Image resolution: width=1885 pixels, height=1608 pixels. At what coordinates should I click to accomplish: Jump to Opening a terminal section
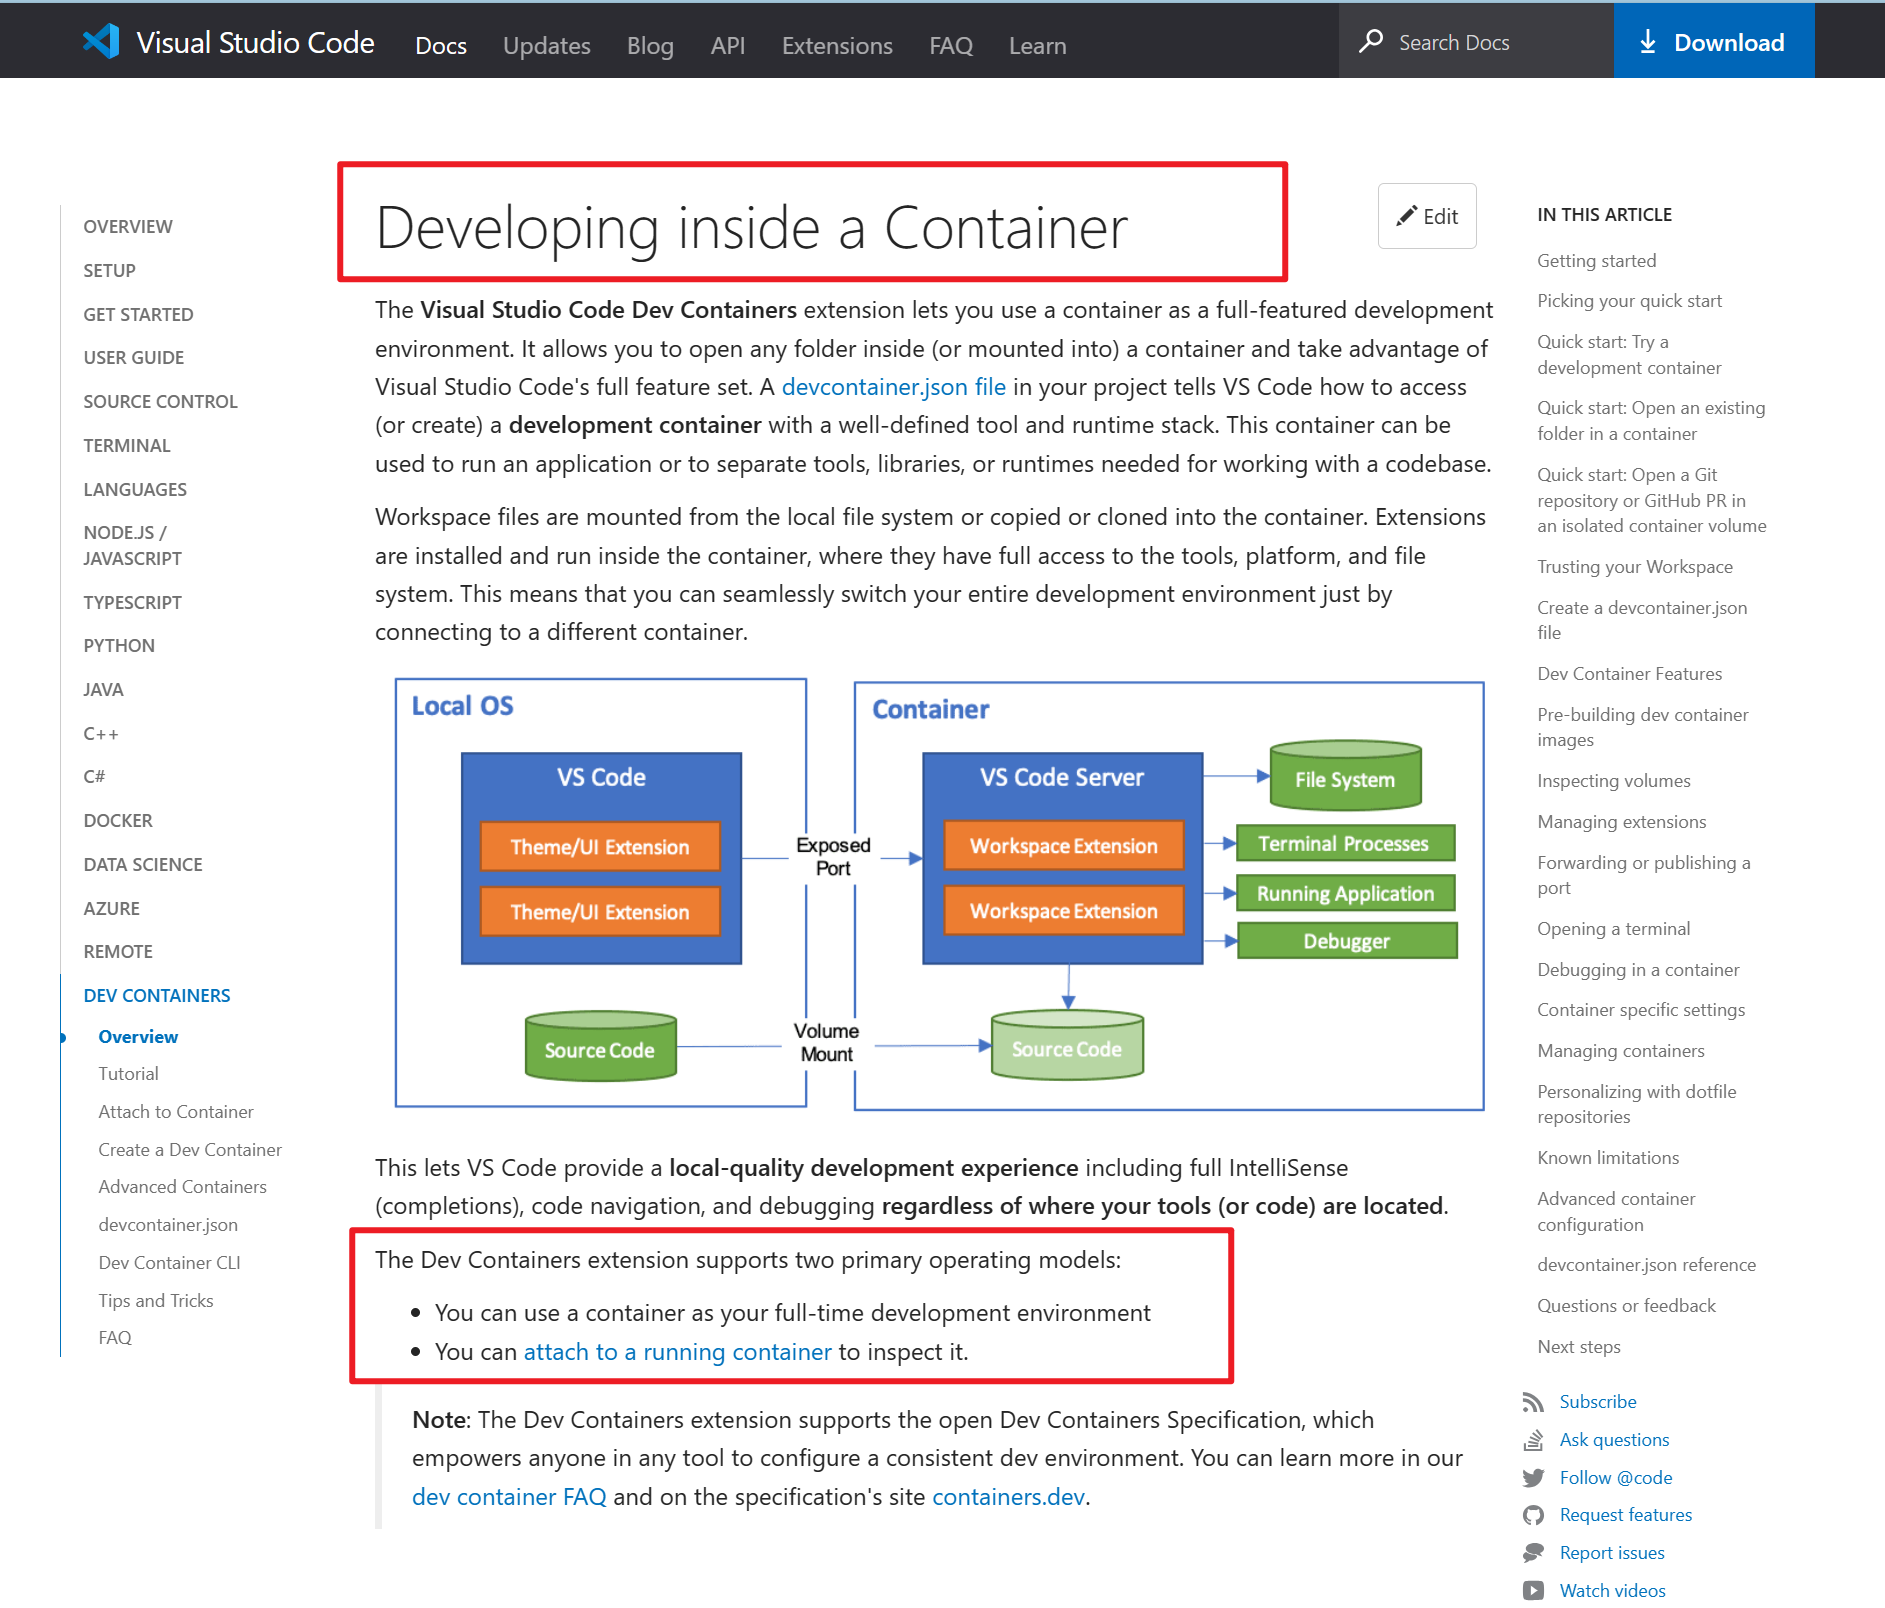[x=1613, y=928]
